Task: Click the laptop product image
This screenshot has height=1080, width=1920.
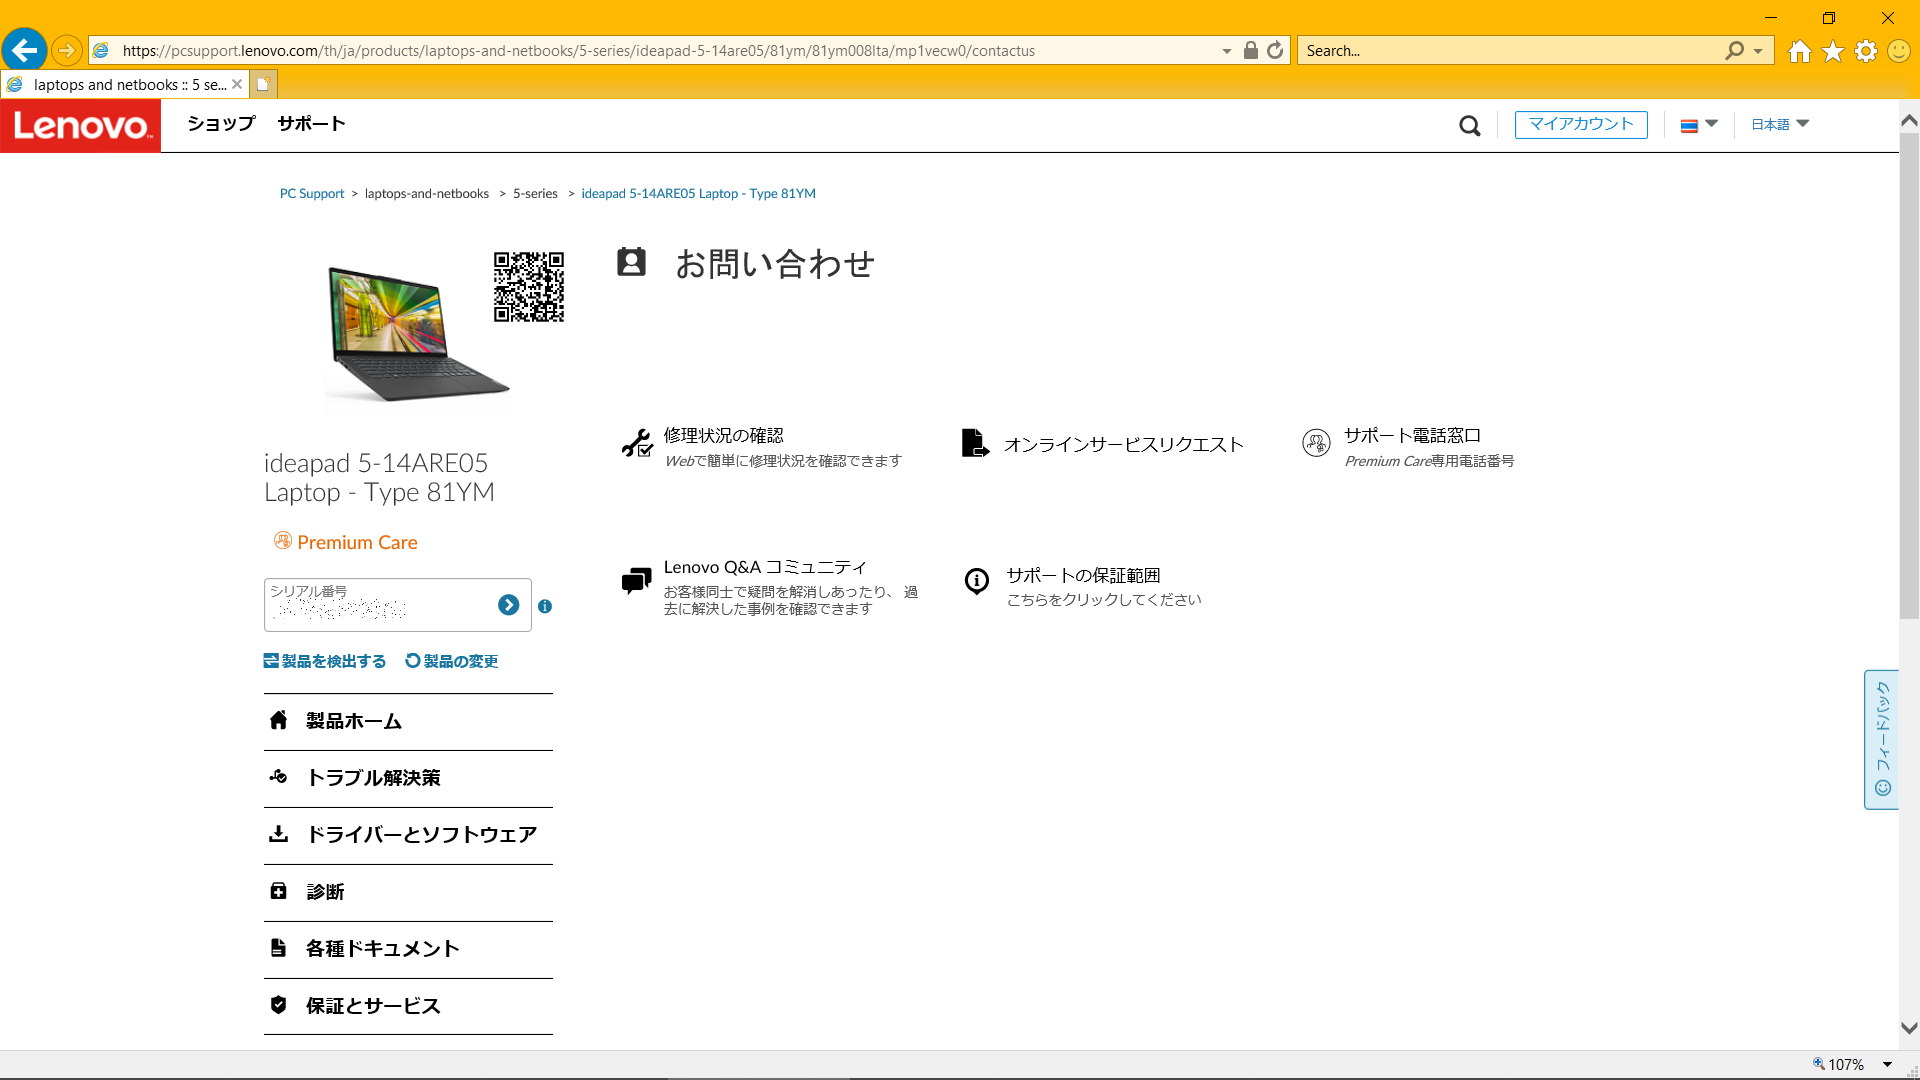Action: tap(417, 333)
